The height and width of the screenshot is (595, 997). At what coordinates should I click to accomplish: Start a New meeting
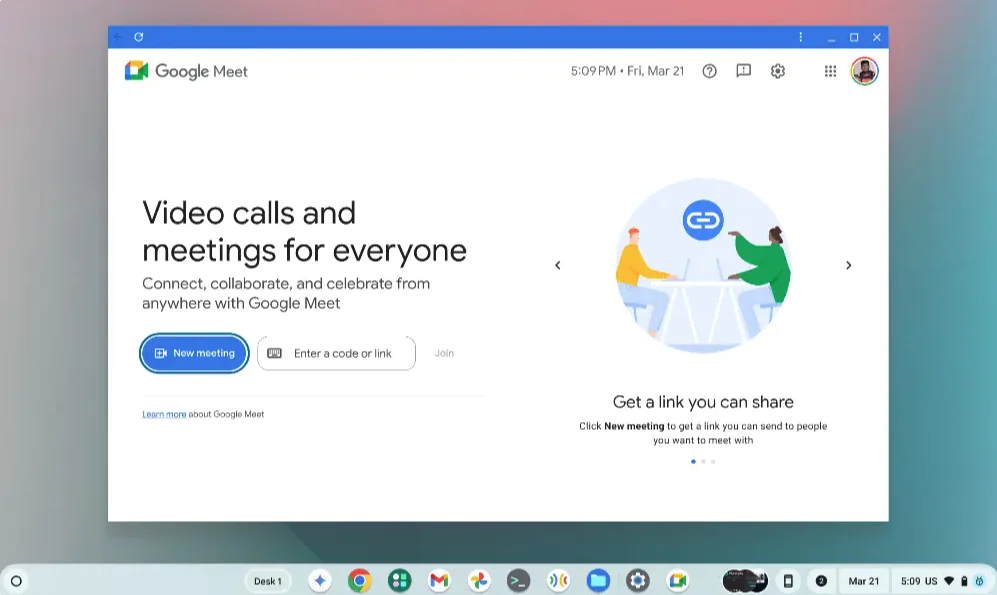[194, 353]
